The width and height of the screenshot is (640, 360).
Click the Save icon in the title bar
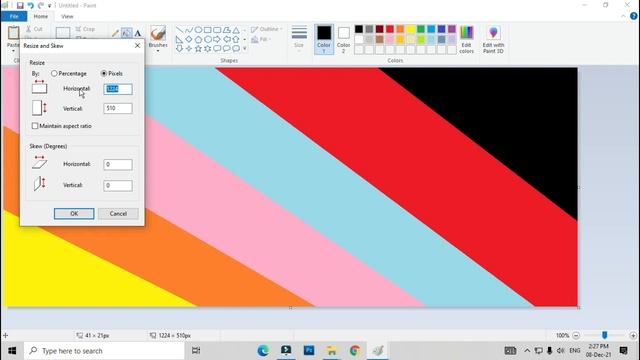(20, 6)
